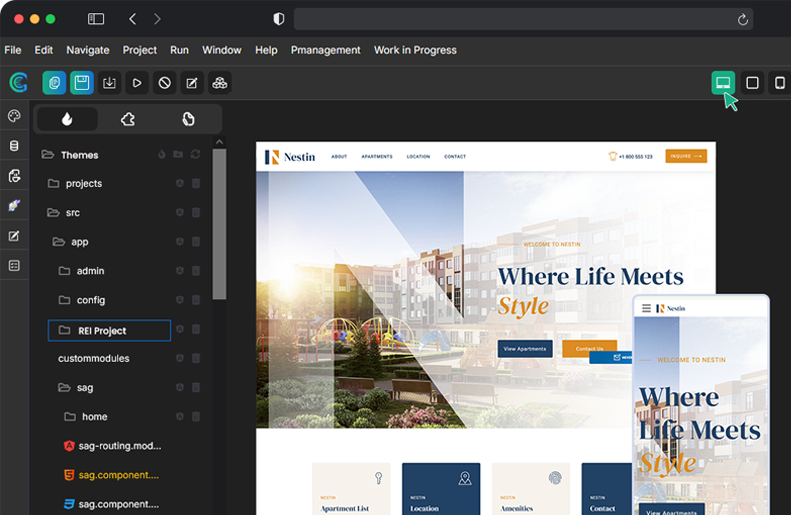Click the trash icon in src row
This screenshot has height=515, width=791.
[196, 212]
